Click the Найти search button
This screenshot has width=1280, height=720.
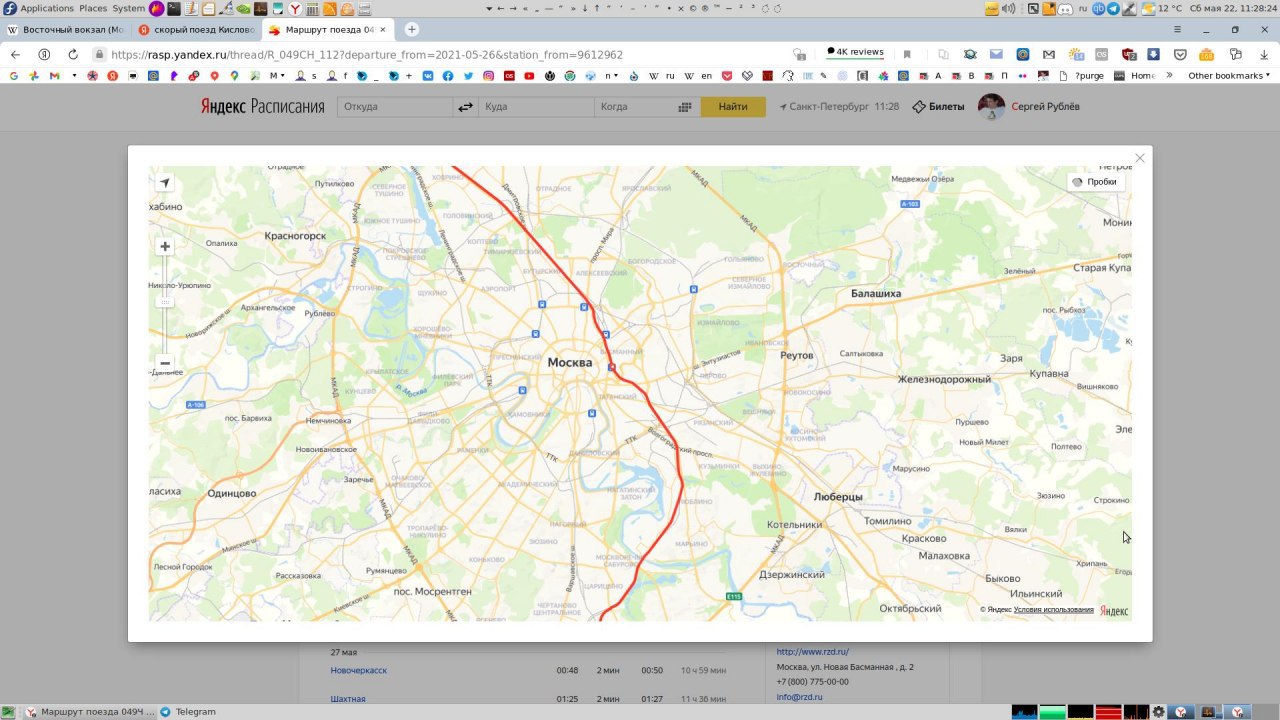pyautogui.click(x=733, y=107)
